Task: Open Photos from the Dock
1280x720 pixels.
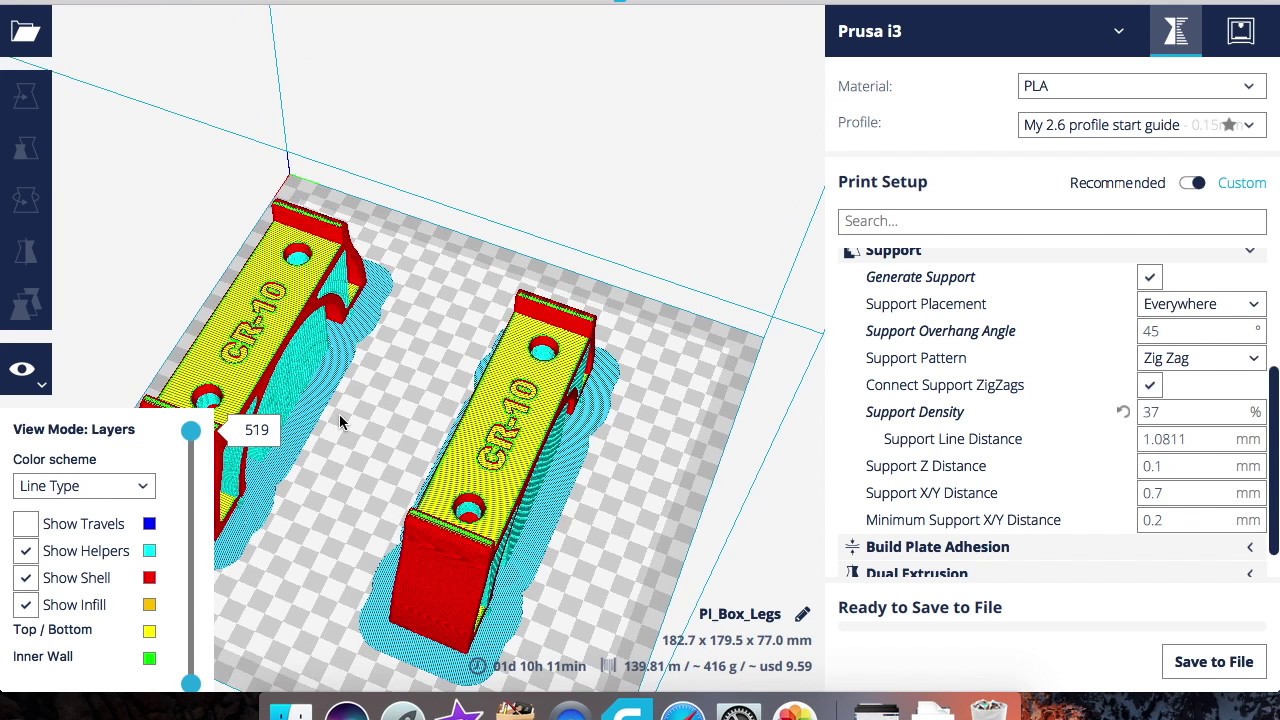Action: [x=795, y=712]
